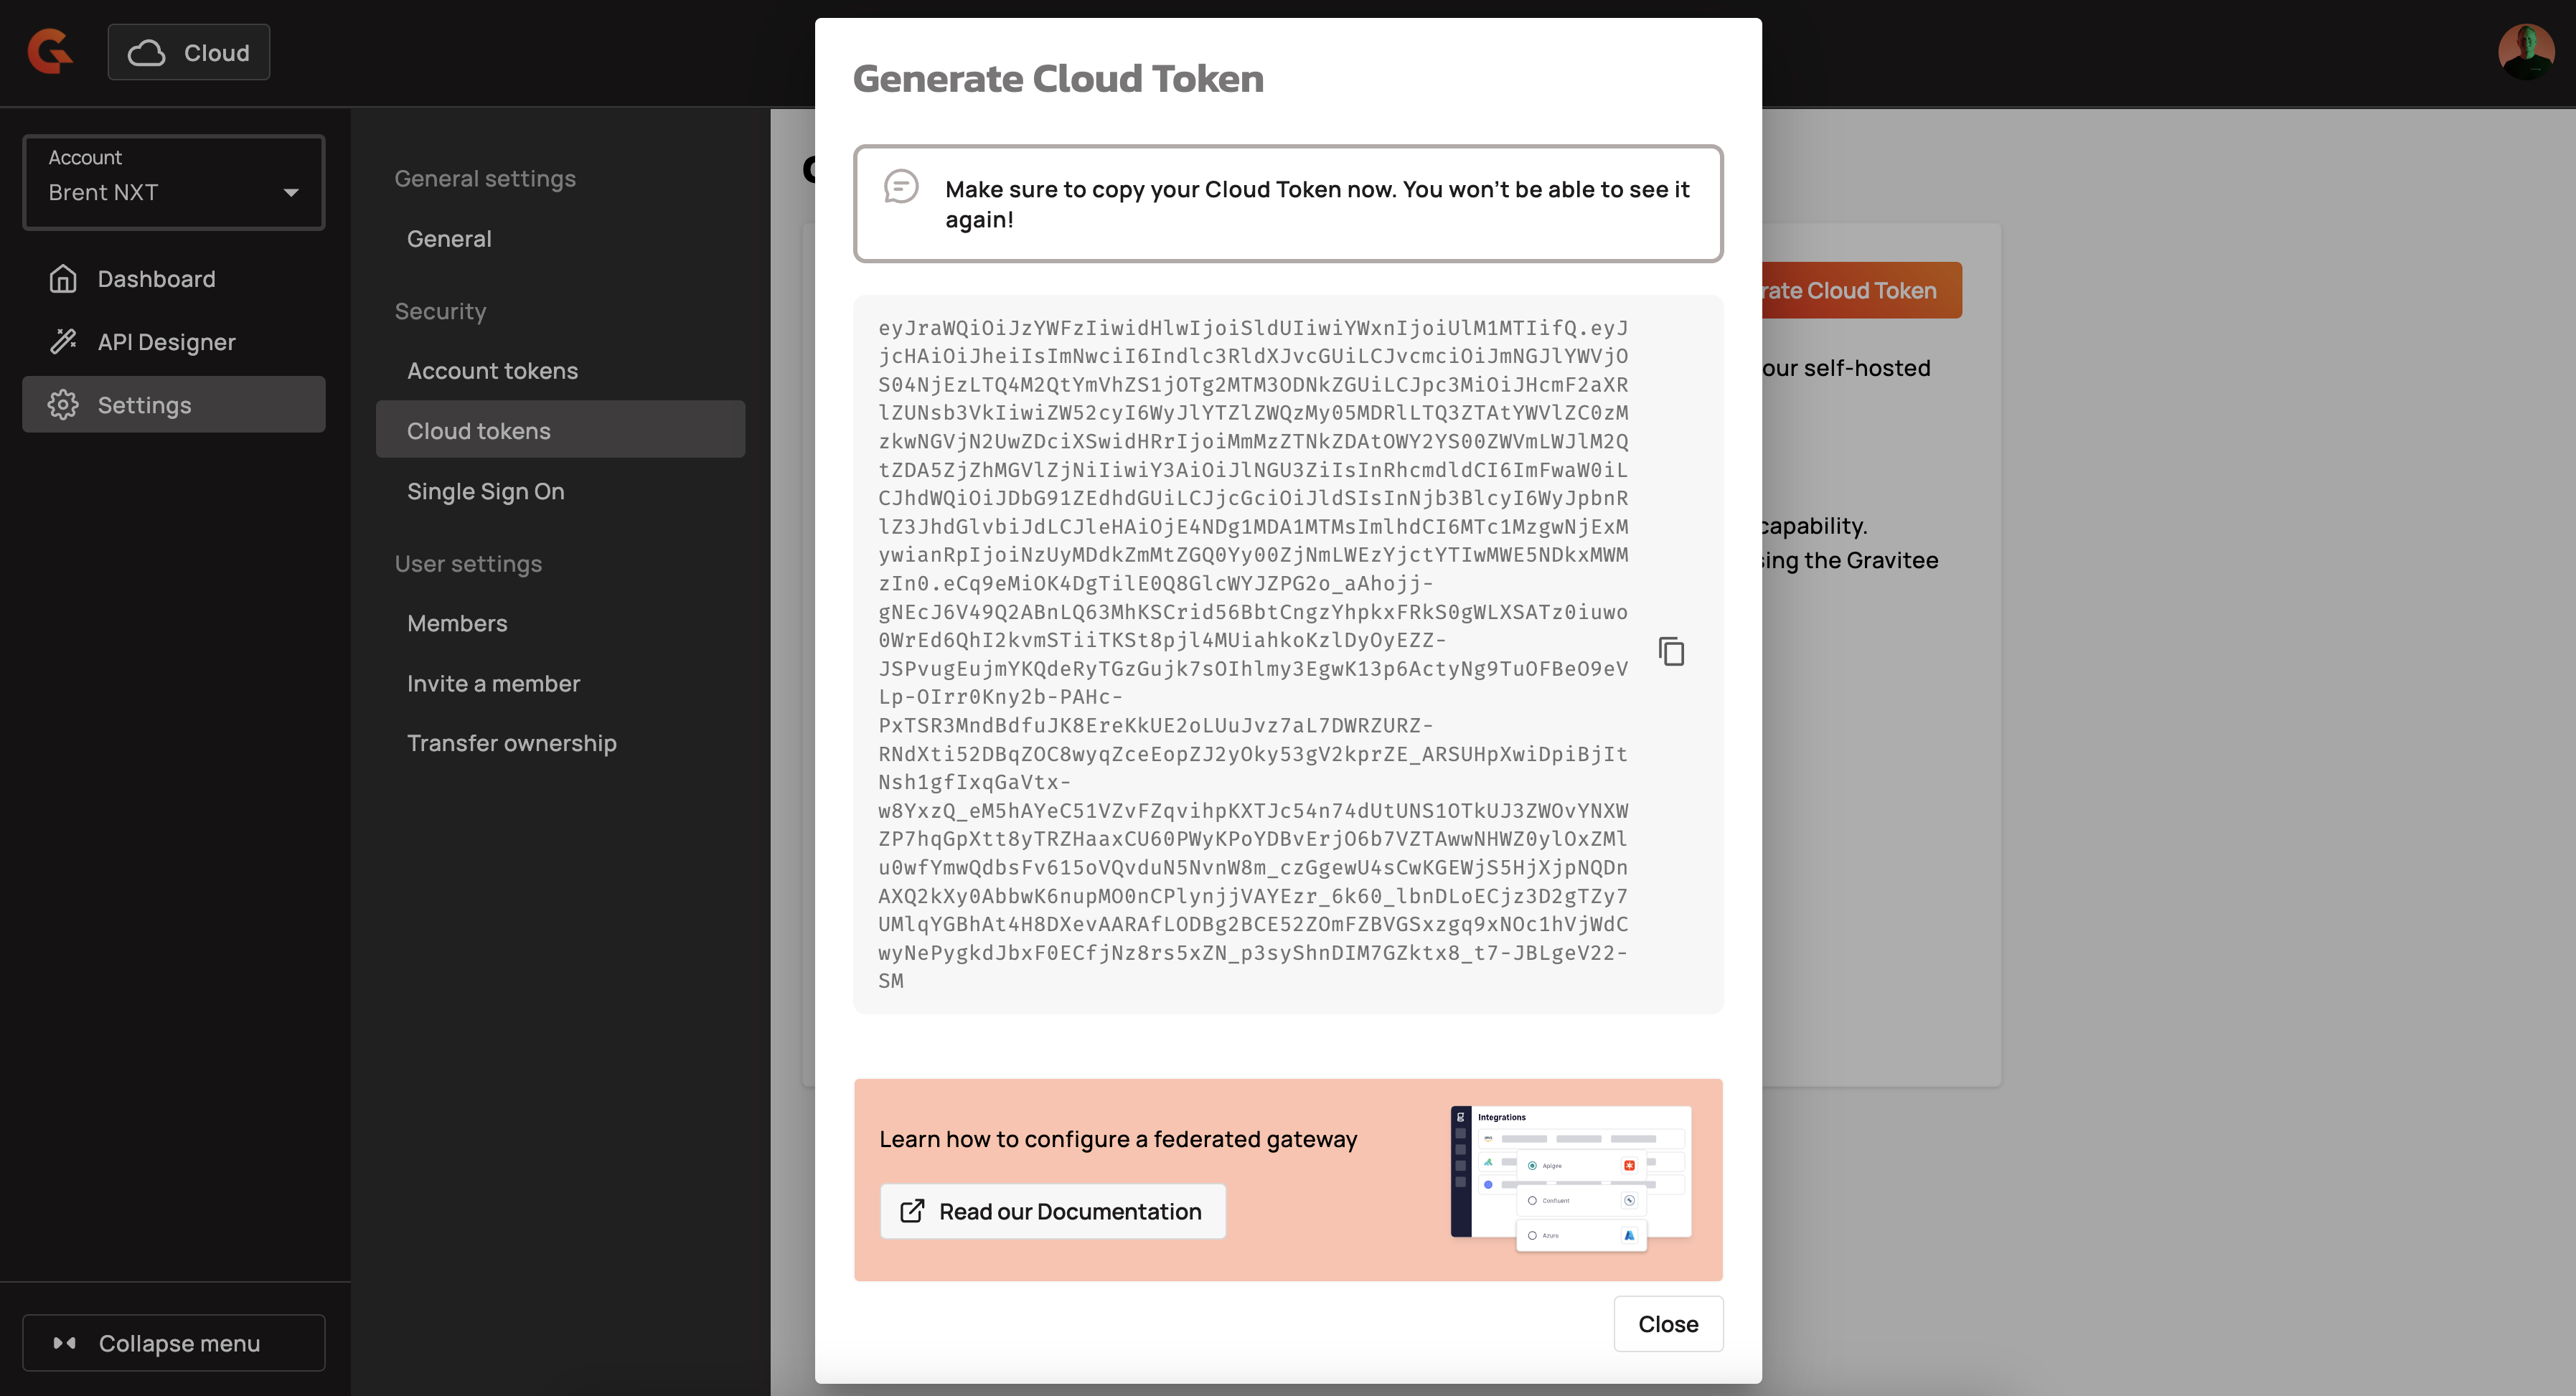This screenshot has height=1396, width=2576.
Task: Open the Members settings
Action: point(457,624)
